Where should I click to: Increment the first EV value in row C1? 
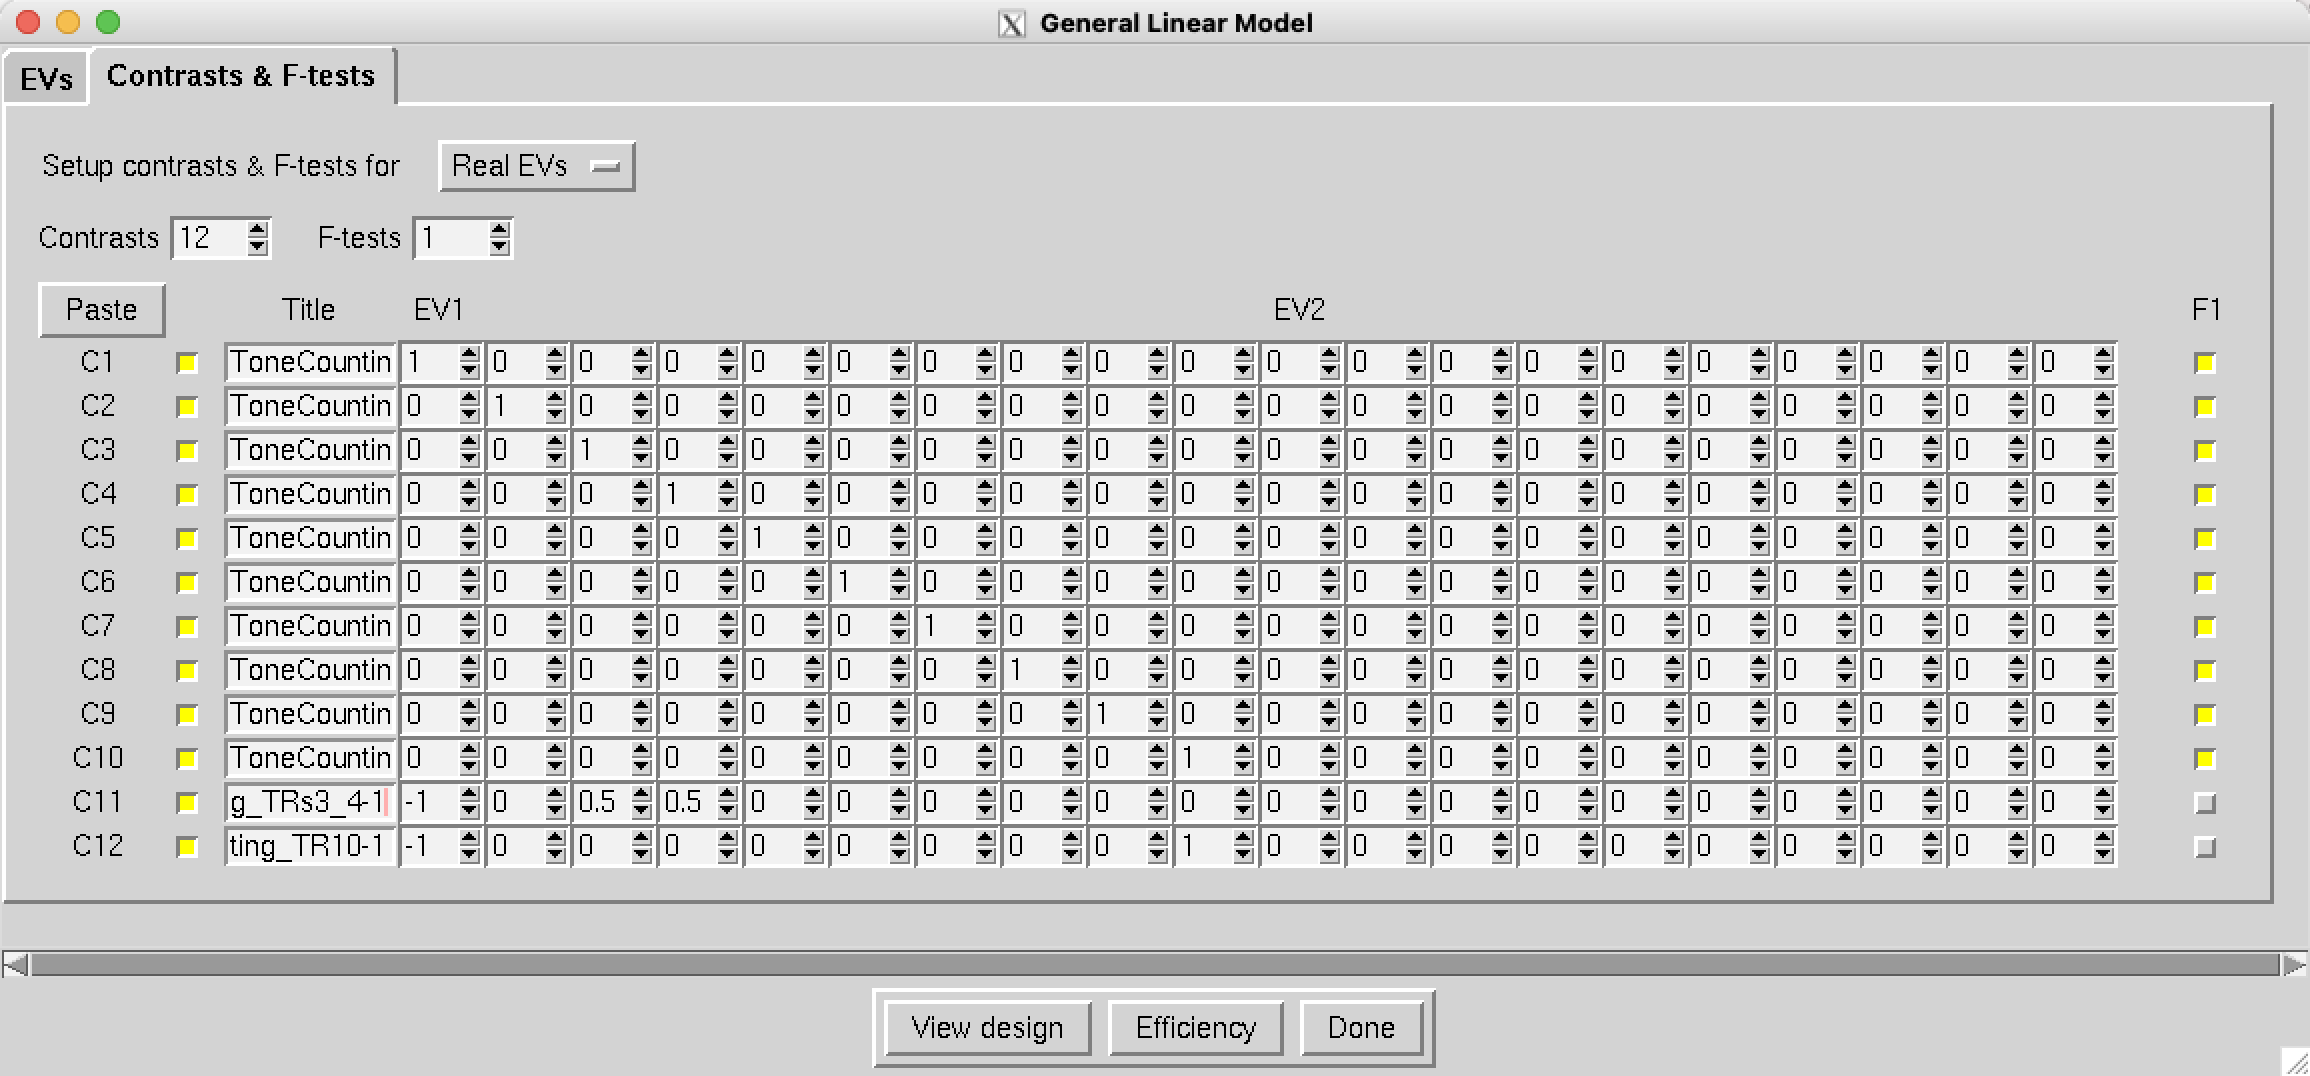469,354
